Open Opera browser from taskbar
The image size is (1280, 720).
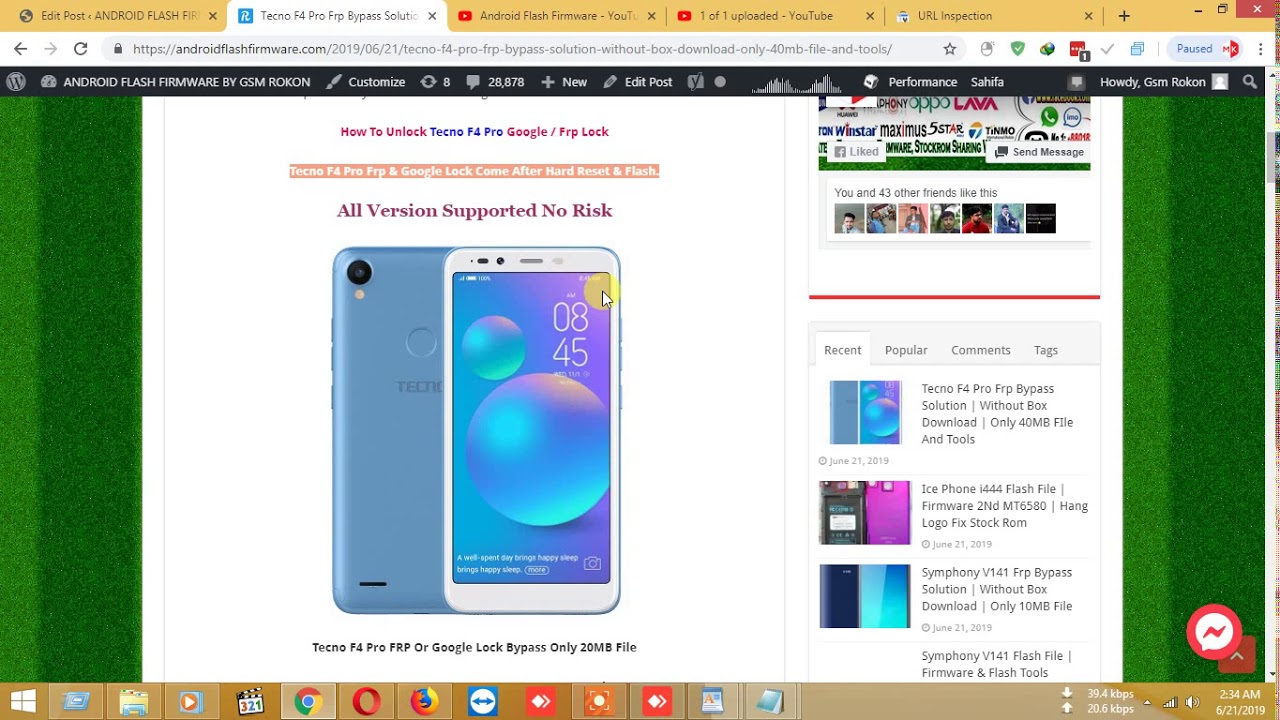366,702
